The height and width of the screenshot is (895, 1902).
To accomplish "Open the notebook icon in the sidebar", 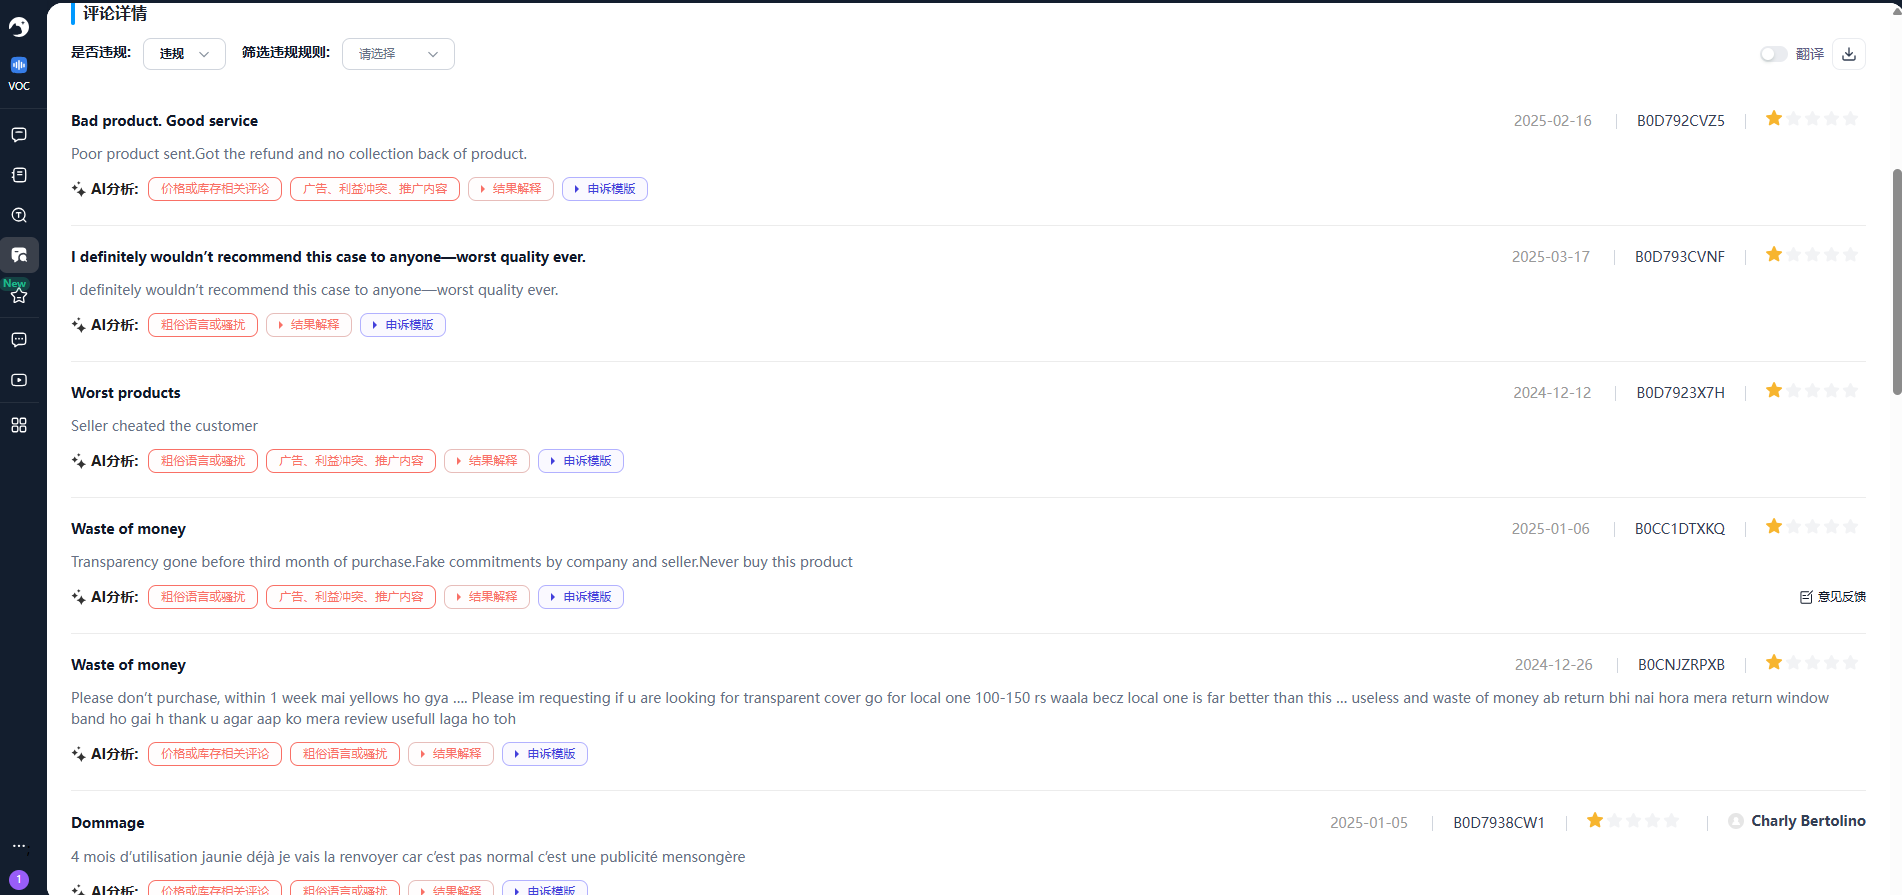I will (19, 175).
